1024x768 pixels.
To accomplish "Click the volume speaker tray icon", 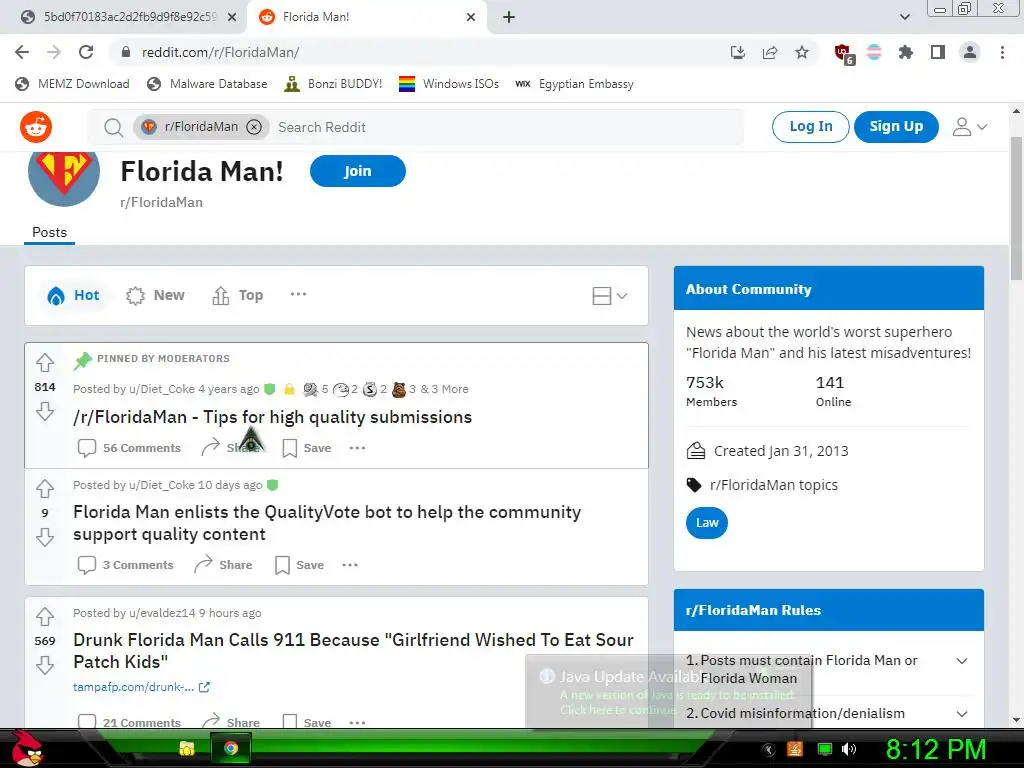I will coord(848,749).
